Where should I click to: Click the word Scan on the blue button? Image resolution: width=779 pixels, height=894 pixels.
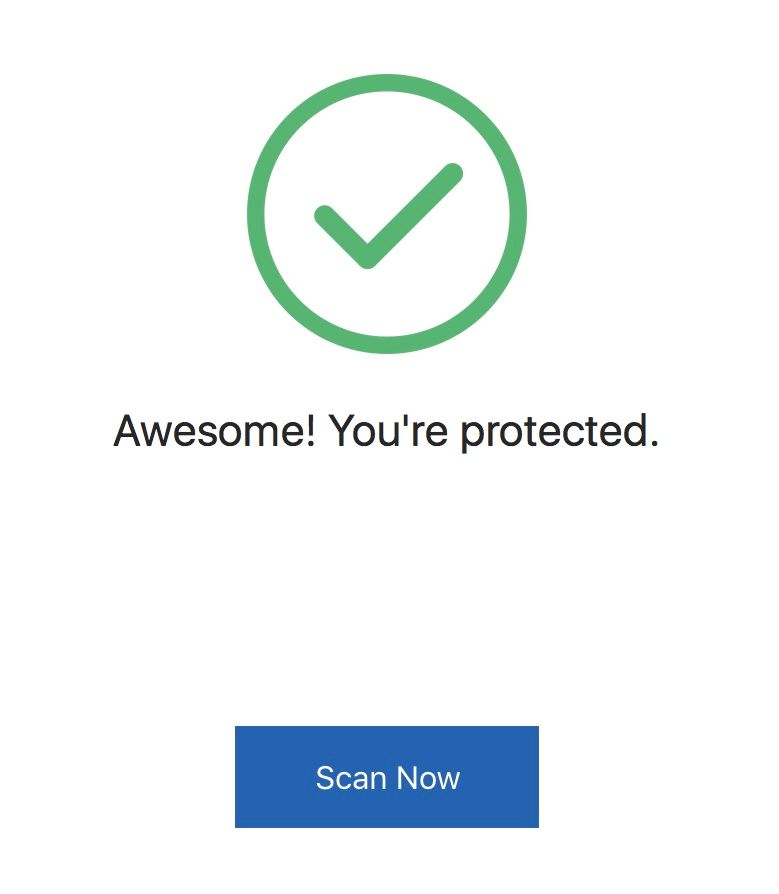click(x=351, y=778)
